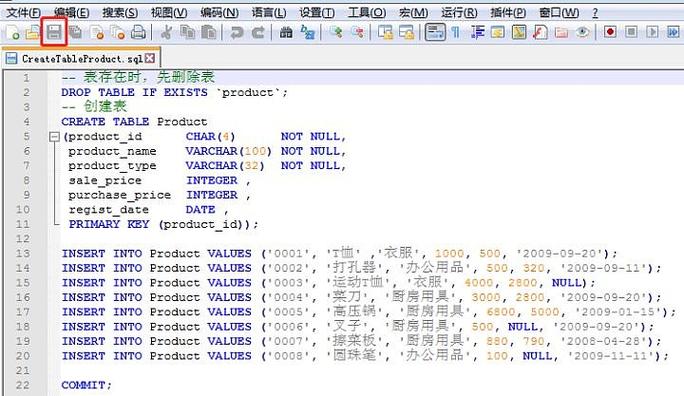The height and width of the screenshot is (396, 684).
Task: Open the user defined language icon
Action: pyautogui.click(x=498, y=32)
